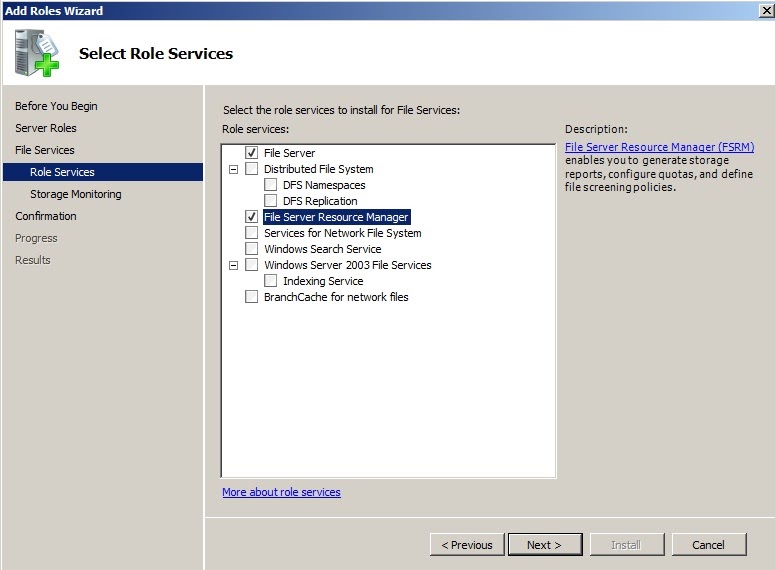Check the Distributed File System checkbox

[x=252, y=169]
